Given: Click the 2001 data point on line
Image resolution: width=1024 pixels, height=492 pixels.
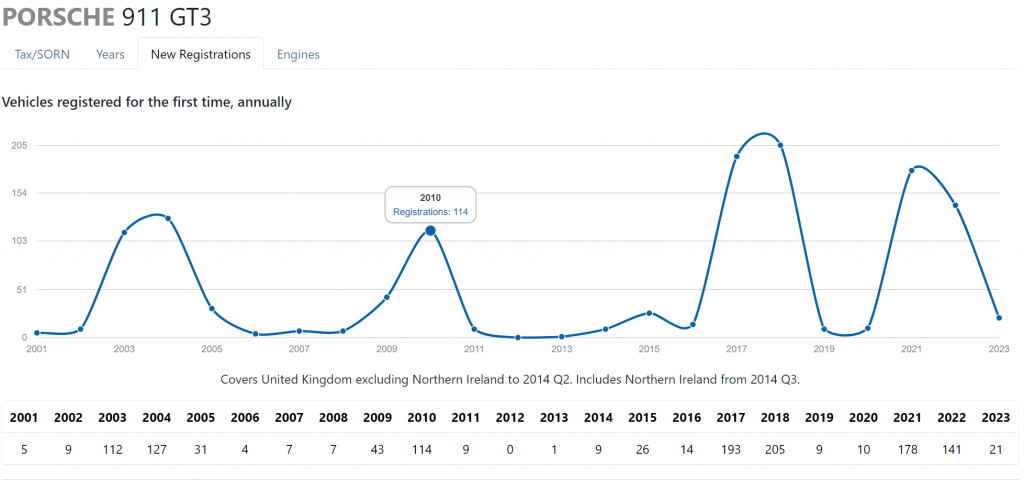Looking at the screenshot, I should coord(37,333).
